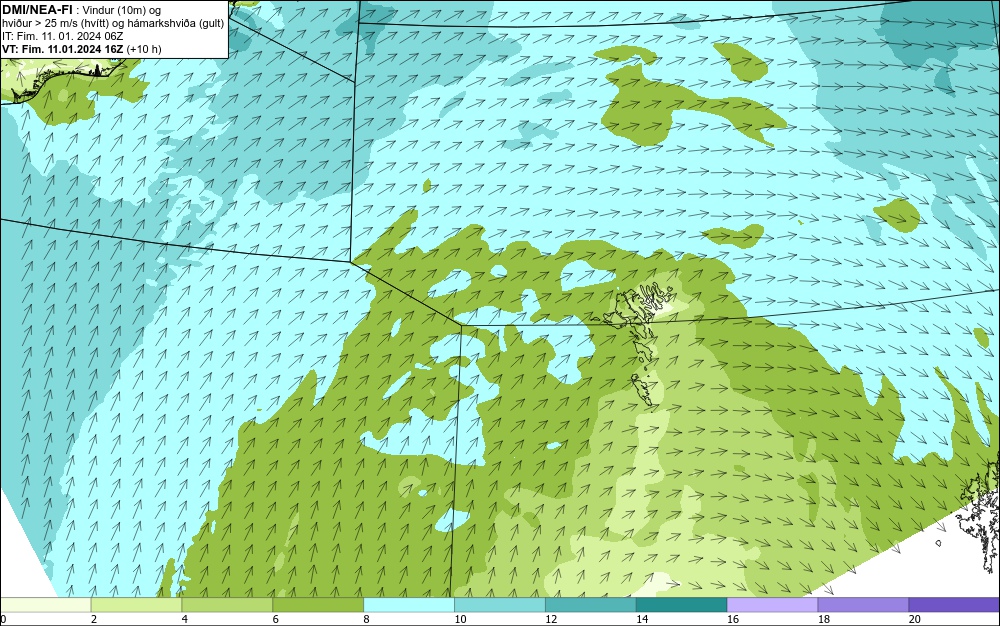Click the olive green 6–8 m/s legend swatch
The height and width of the screenshot is (626, 1000).
(318, 604)
